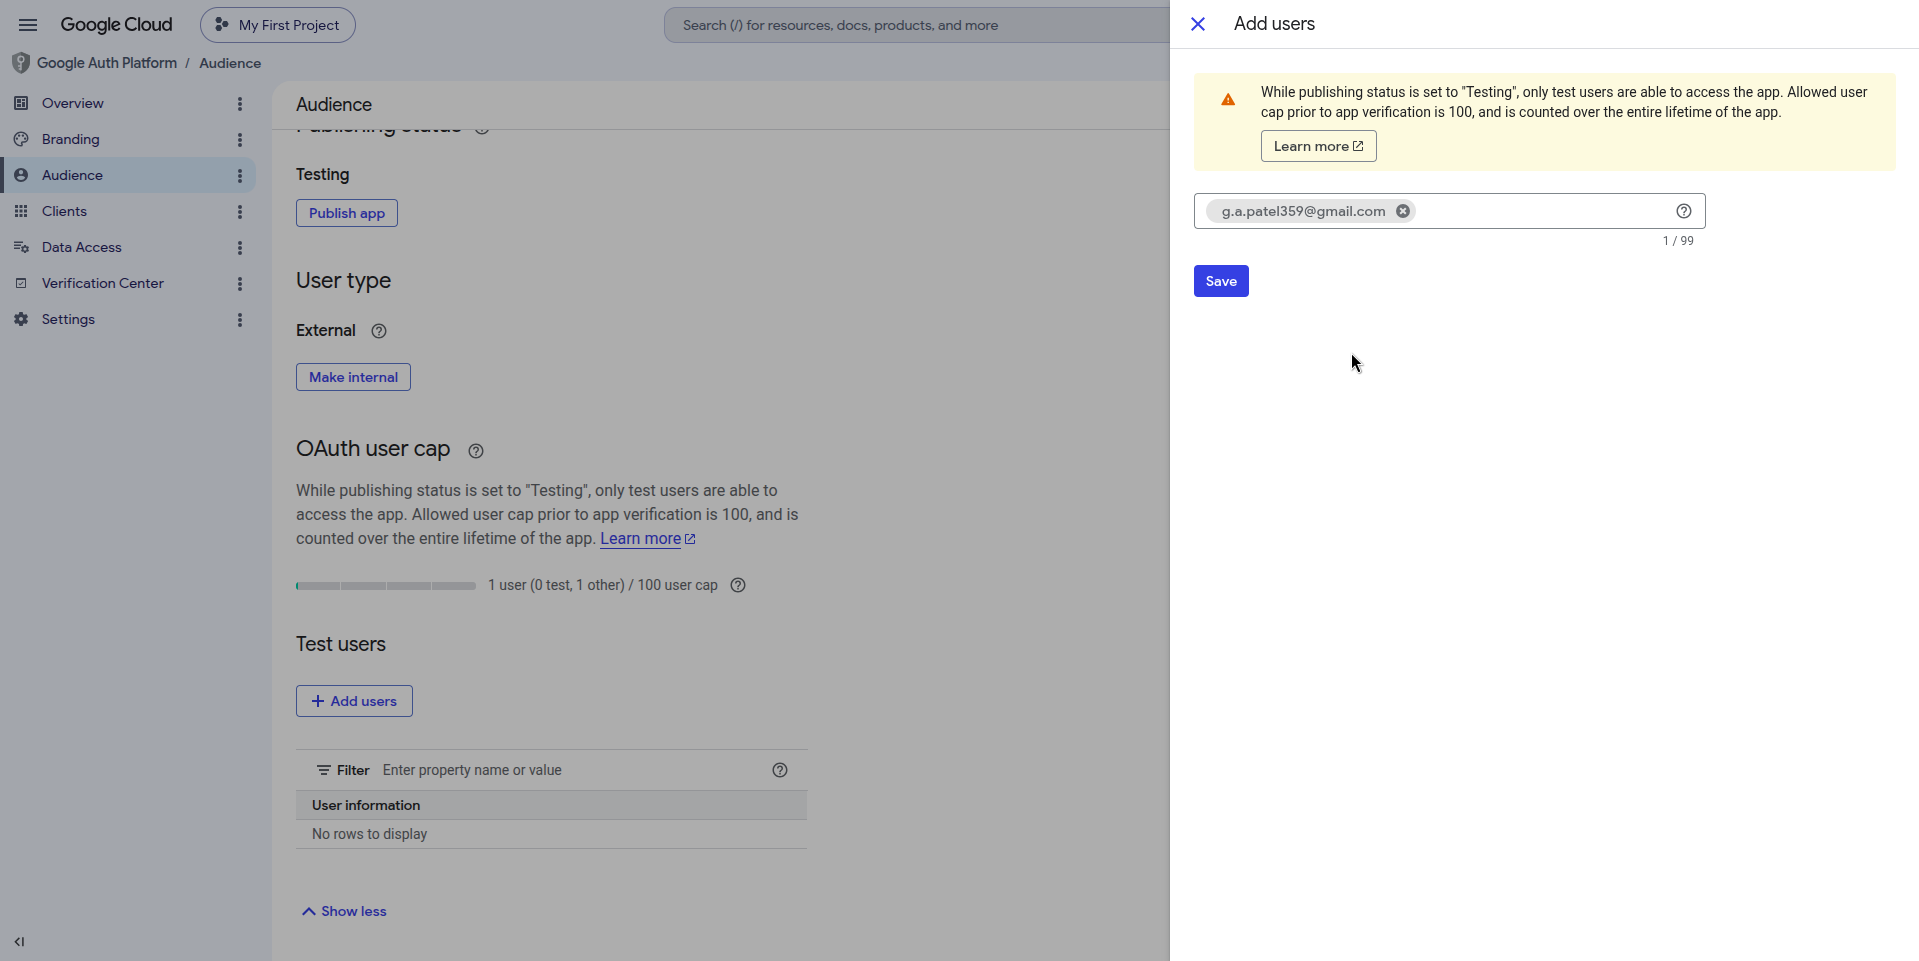Viewport: 1919px width, 961px height.
Task: Click the OAuth user cap progress bar
Action: click(x=386, y=586)
